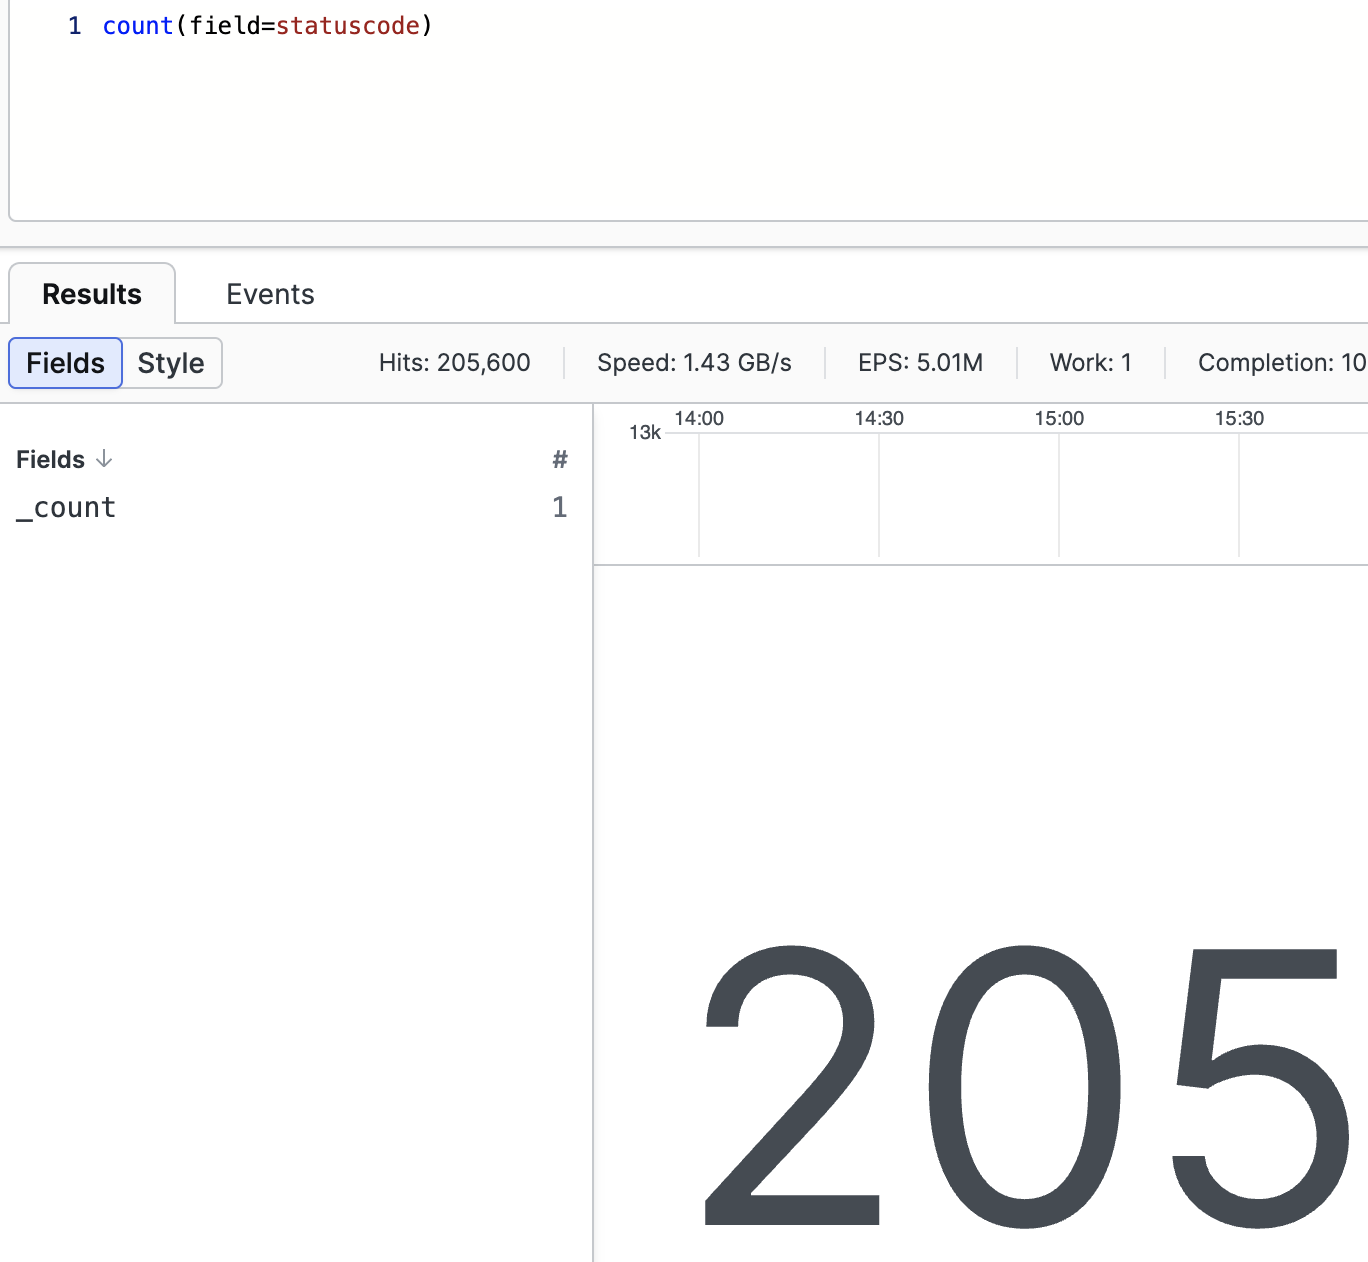This screenshot has height=1262, width=1368.
Task: Click the 13k axis label on the histogram
Action: tap(645, 432)
